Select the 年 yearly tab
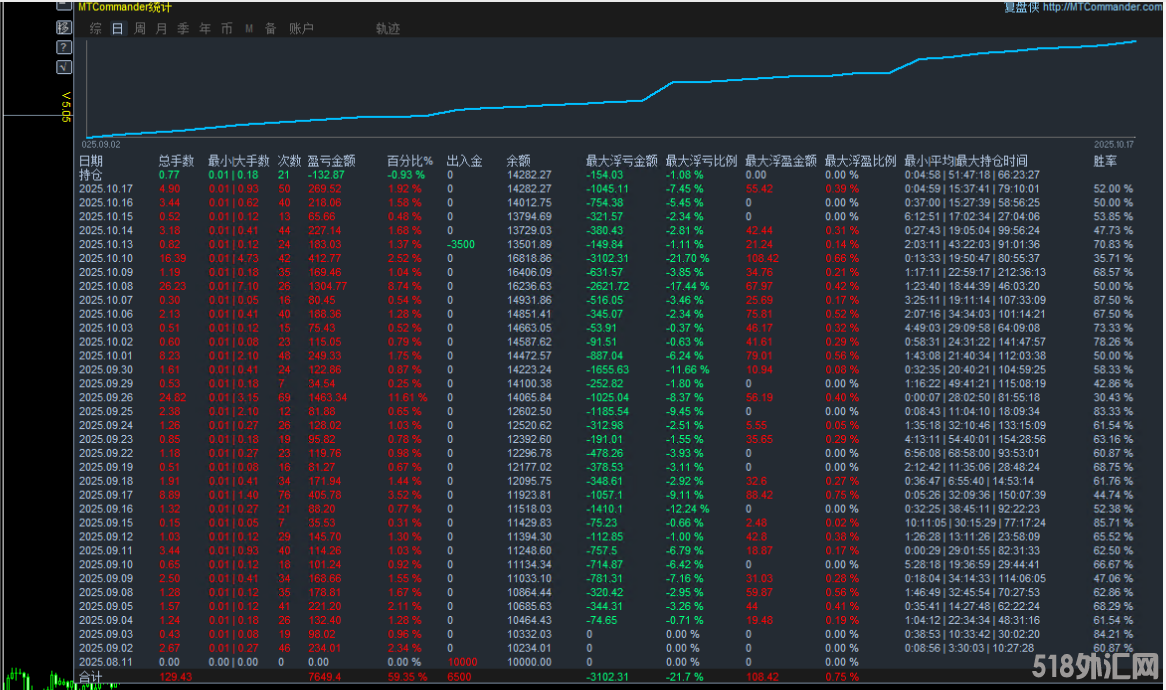Screen dimensions: 1166x690 click(x=206, y=29)
